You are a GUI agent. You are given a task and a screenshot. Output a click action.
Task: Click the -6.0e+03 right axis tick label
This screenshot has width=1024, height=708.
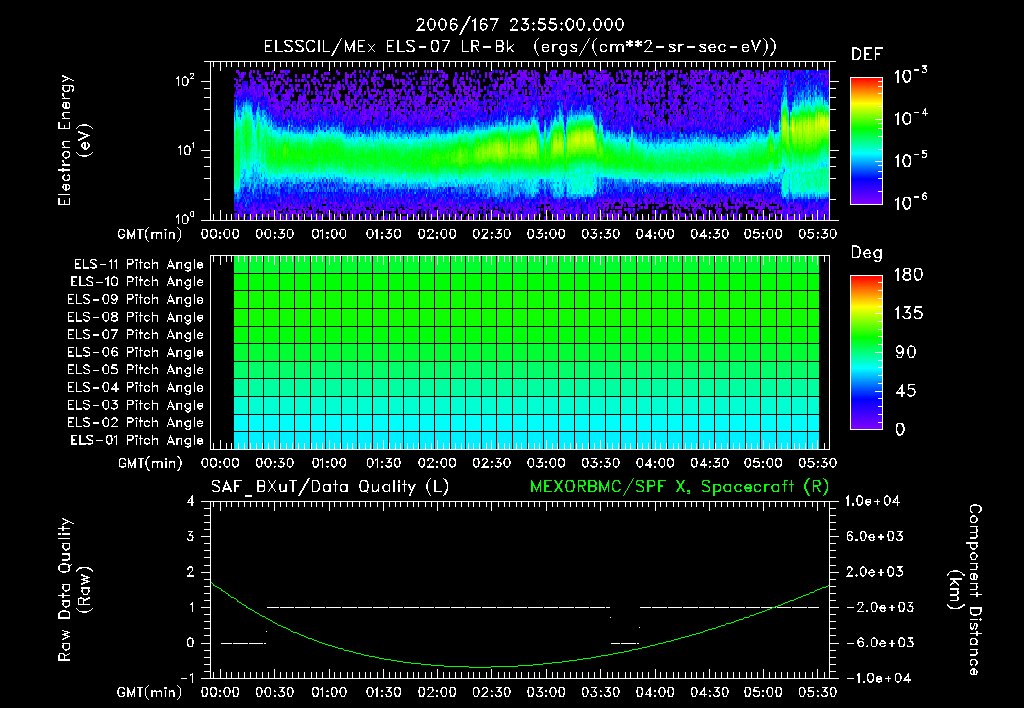click(875, 643)
